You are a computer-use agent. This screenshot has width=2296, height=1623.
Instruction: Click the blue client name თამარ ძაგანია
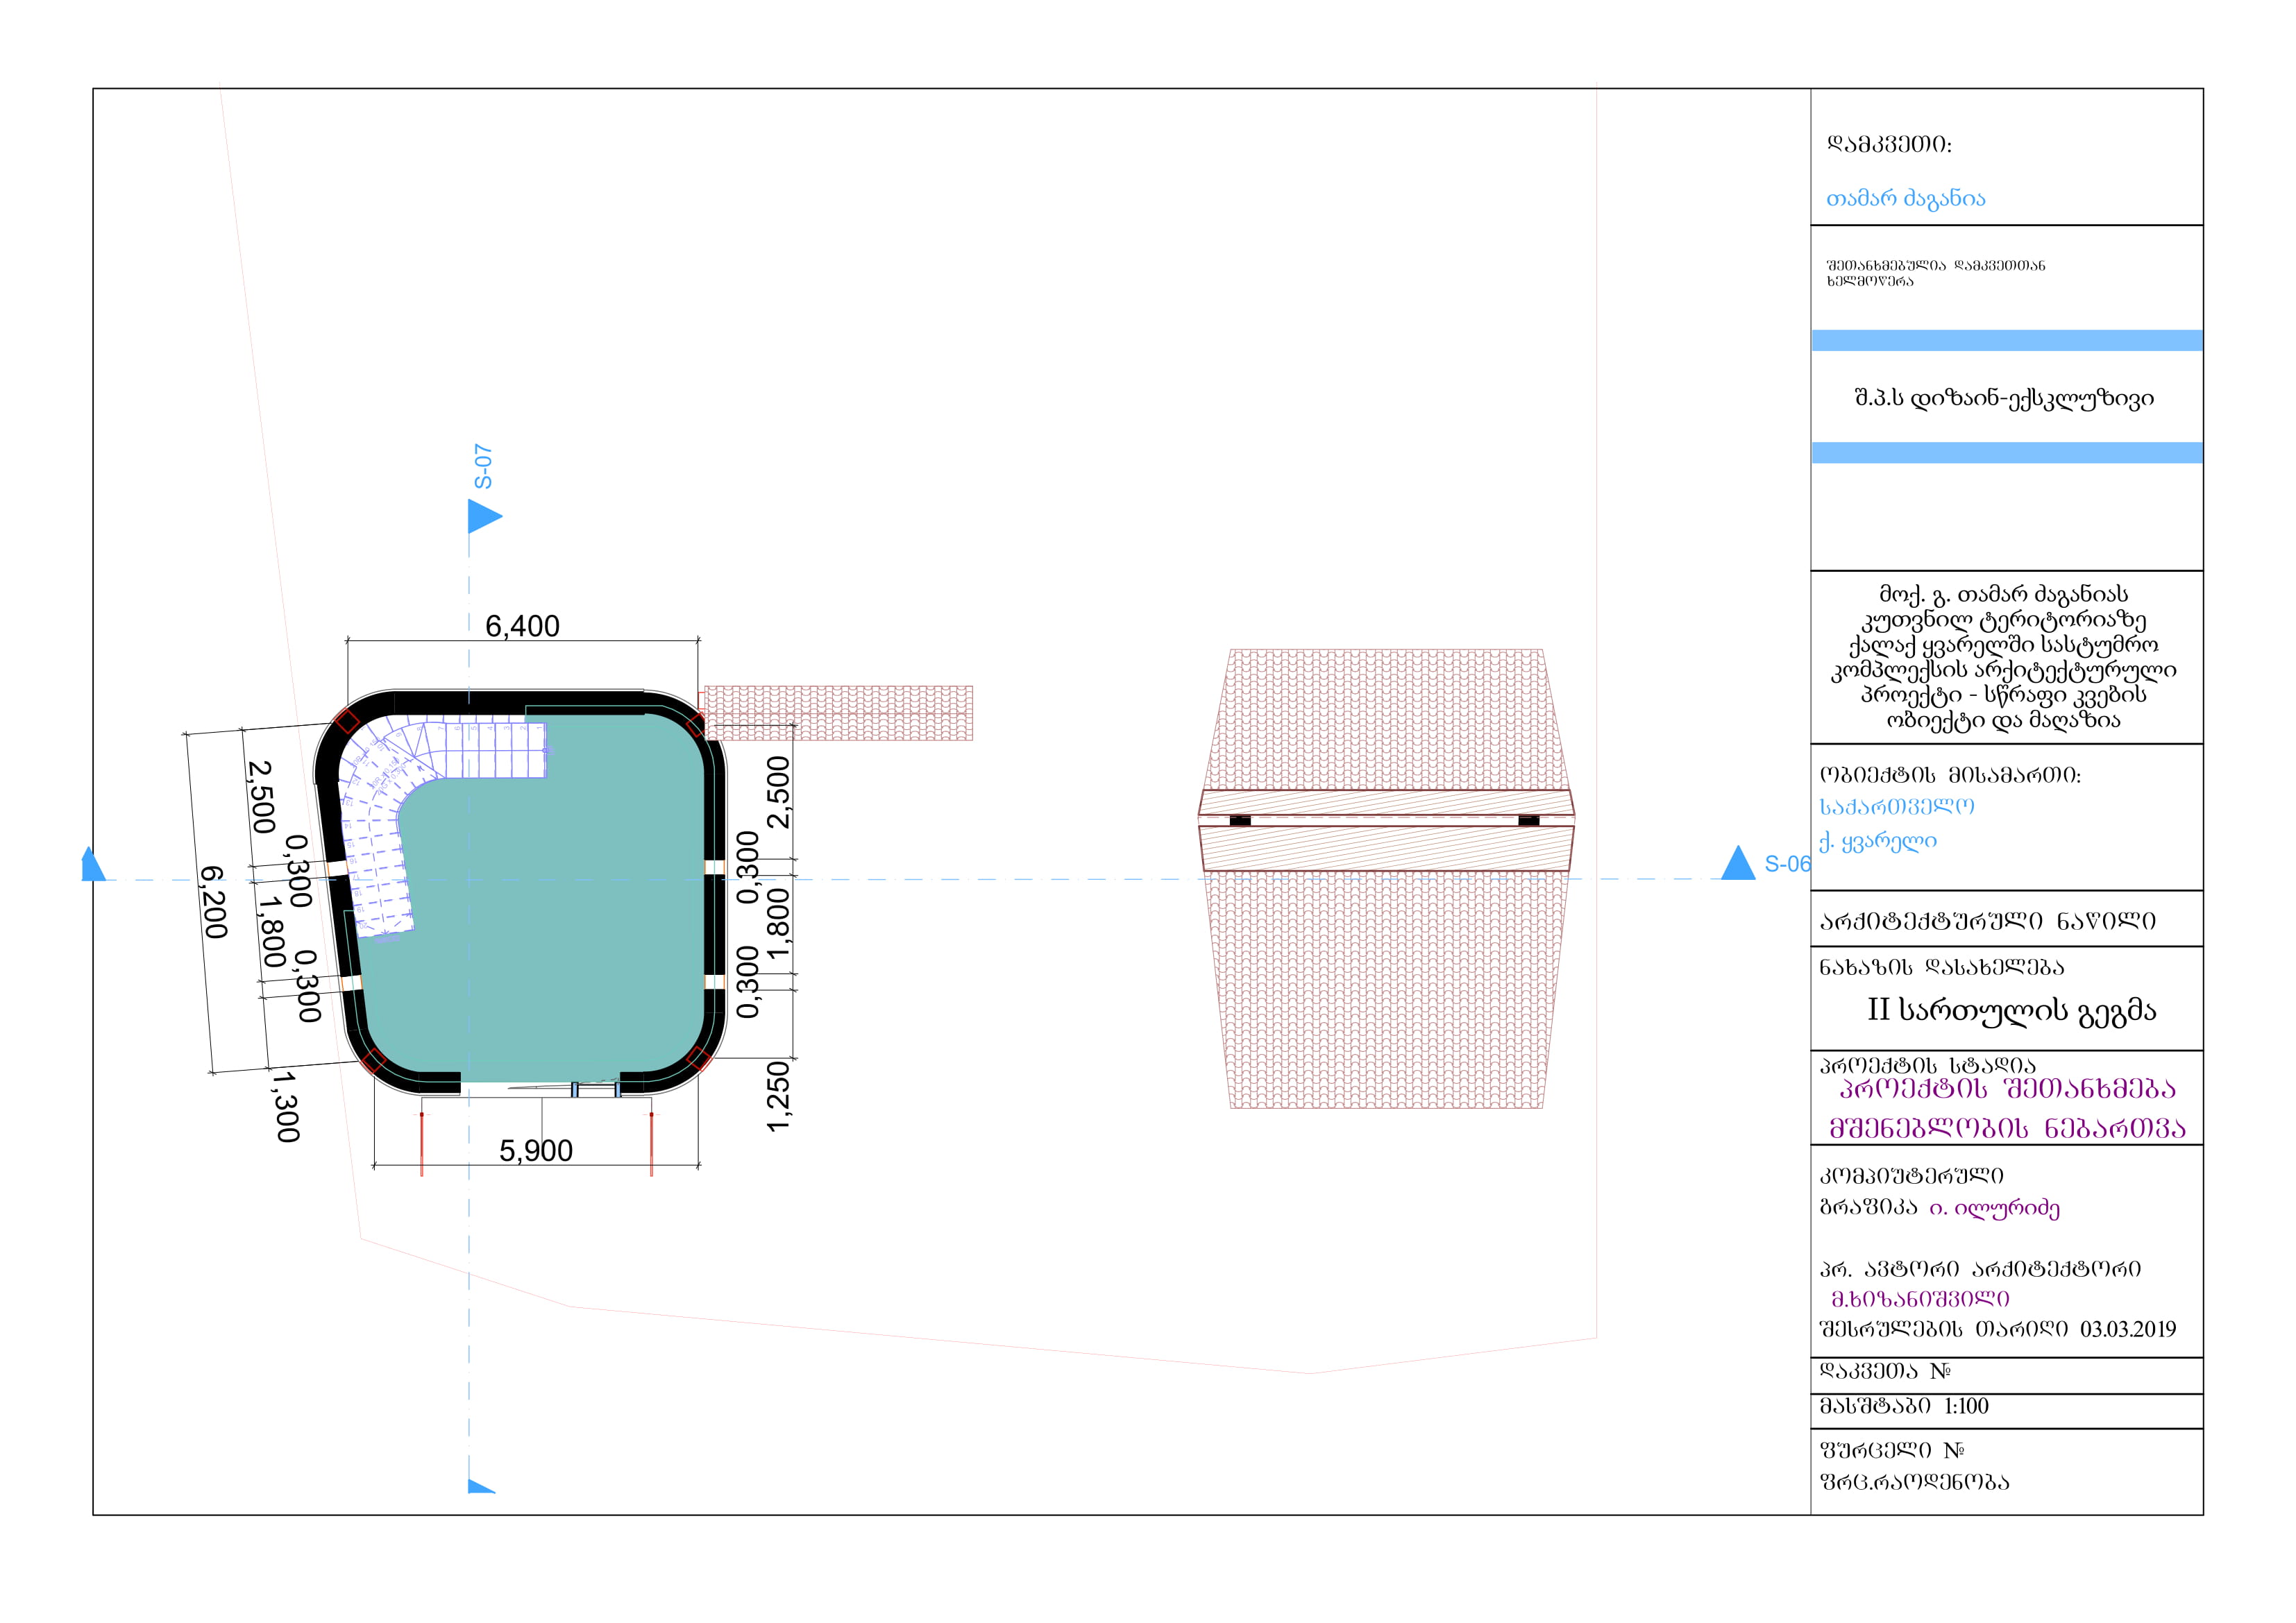pyautogui.click(x=1905, y=199)
